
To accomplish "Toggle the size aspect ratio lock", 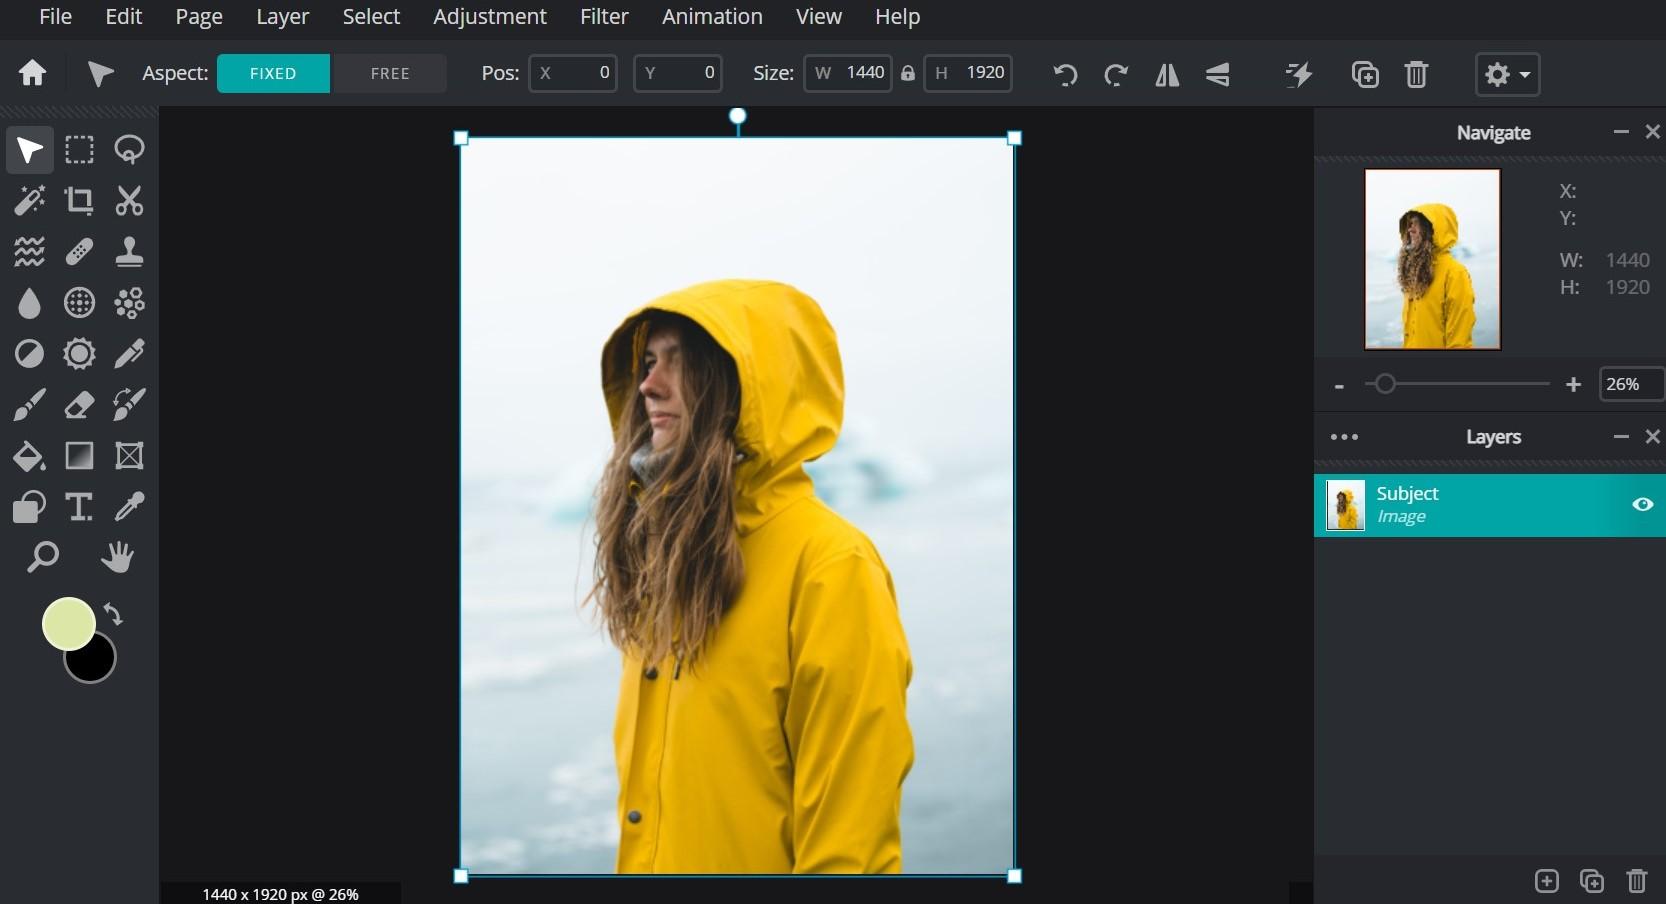I will tap(908, 74).
